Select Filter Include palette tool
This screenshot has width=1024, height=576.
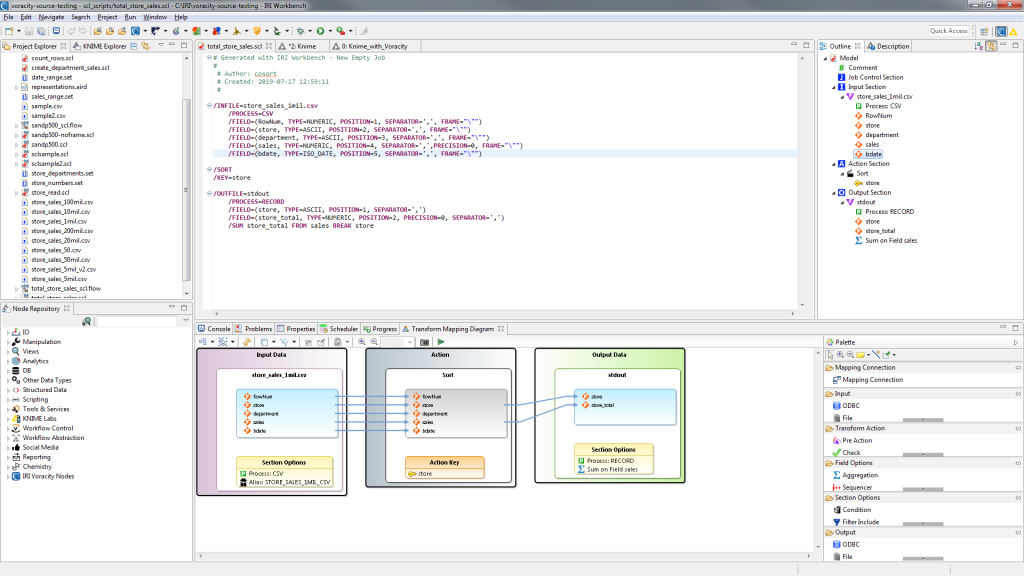tap(856, 522)
